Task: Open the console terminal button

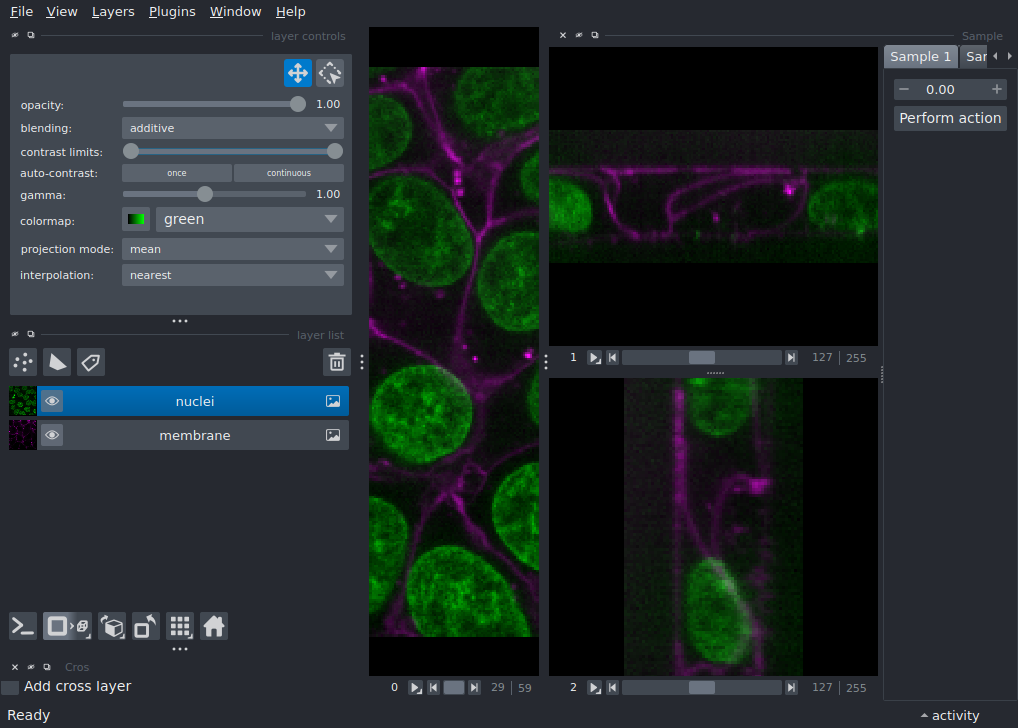Action: (23, 627)
